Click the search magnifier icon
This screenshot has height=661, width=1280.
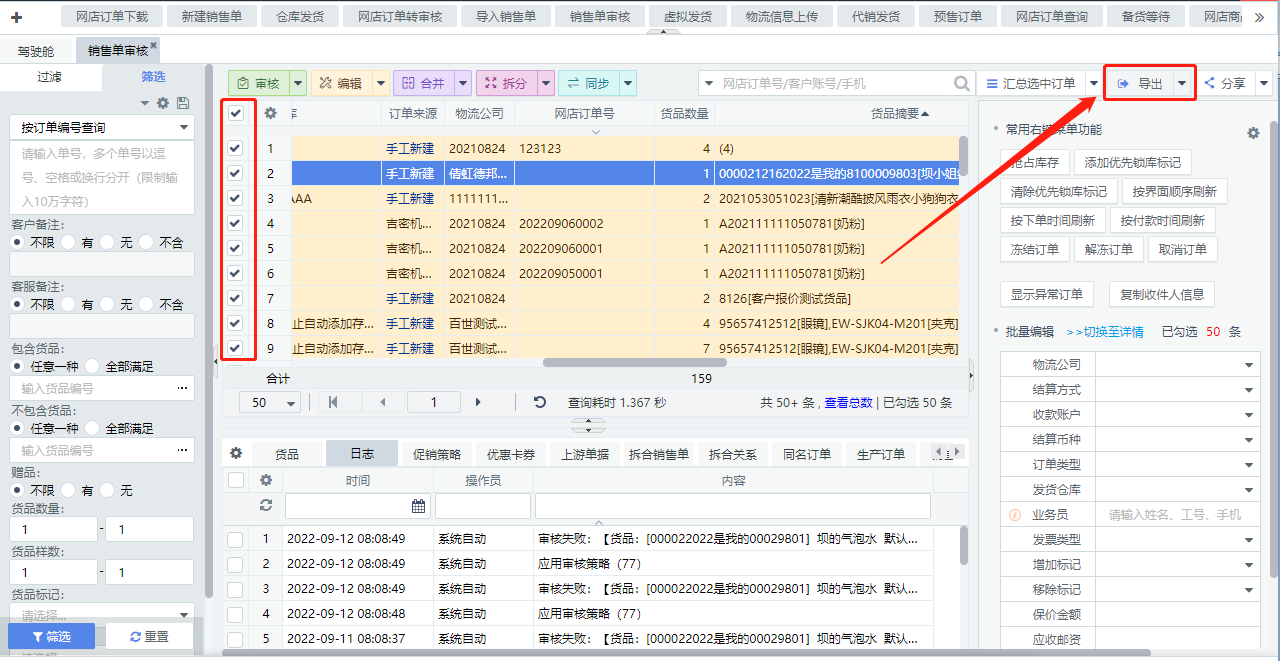click(961, 83)
